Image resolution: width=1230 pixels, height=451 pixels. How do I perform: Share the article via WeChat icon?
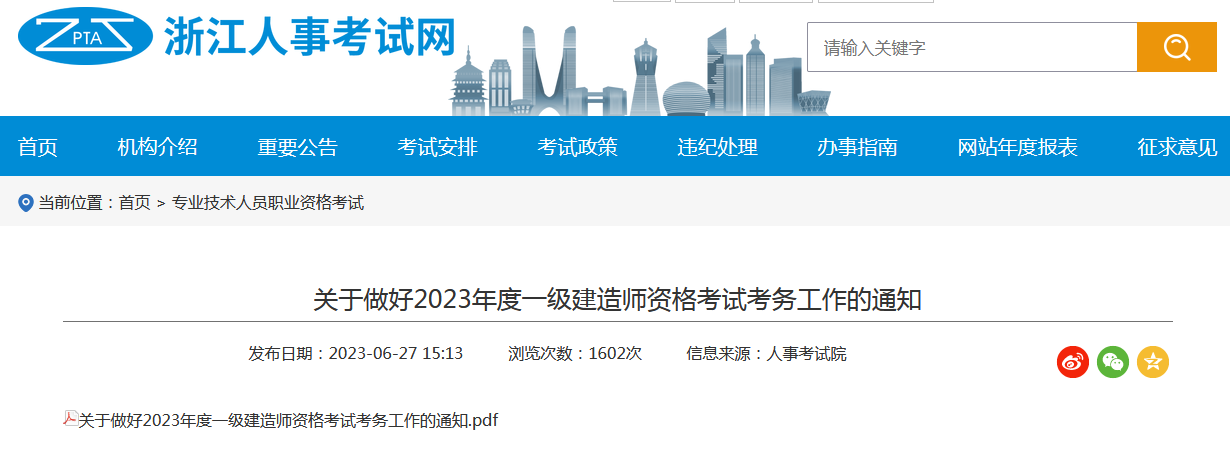(x=1113, y=362)
